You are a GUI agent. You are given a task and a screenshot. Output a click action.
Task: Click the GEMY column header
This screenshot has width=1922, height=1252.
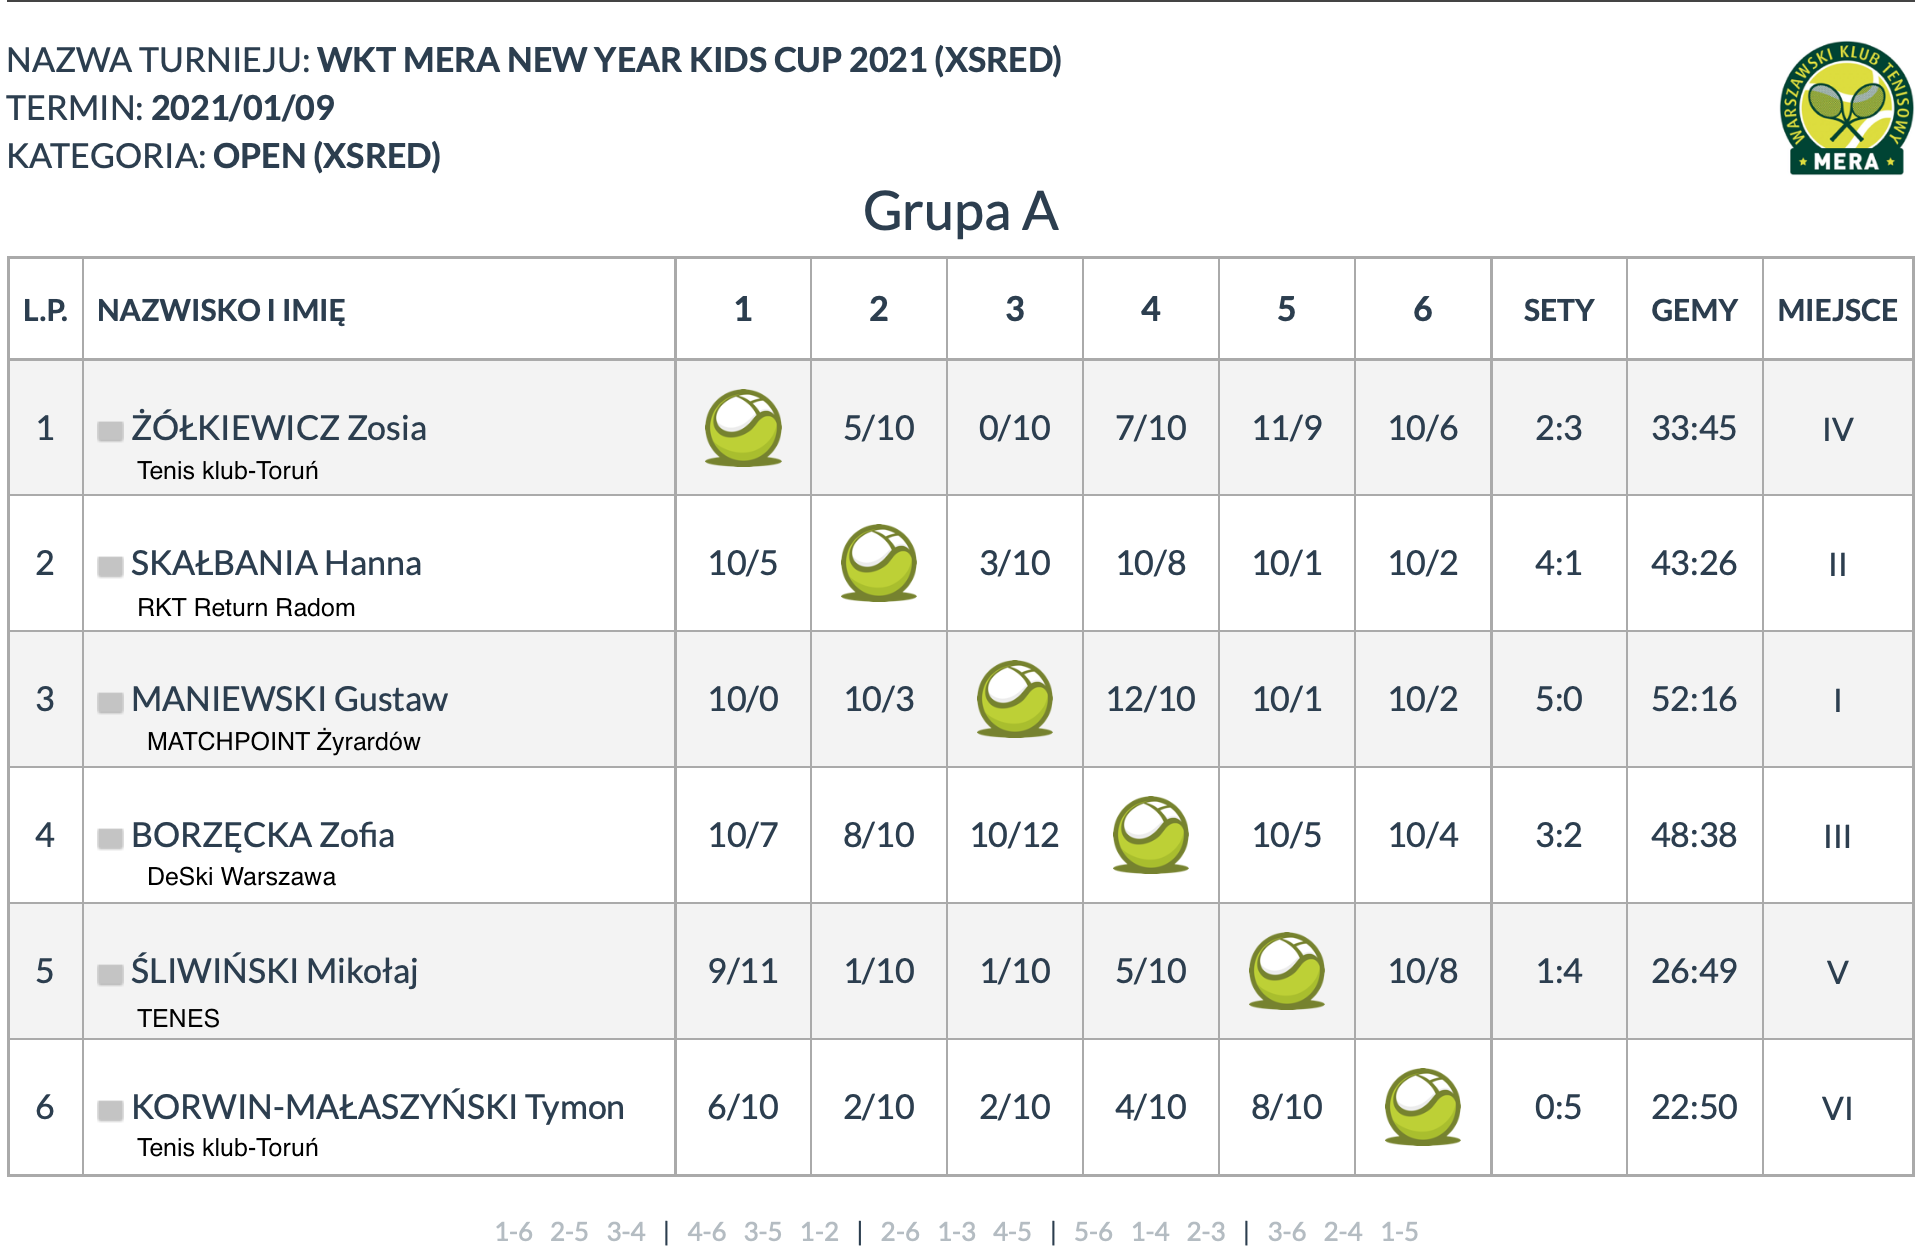[x=1694, y=310]
